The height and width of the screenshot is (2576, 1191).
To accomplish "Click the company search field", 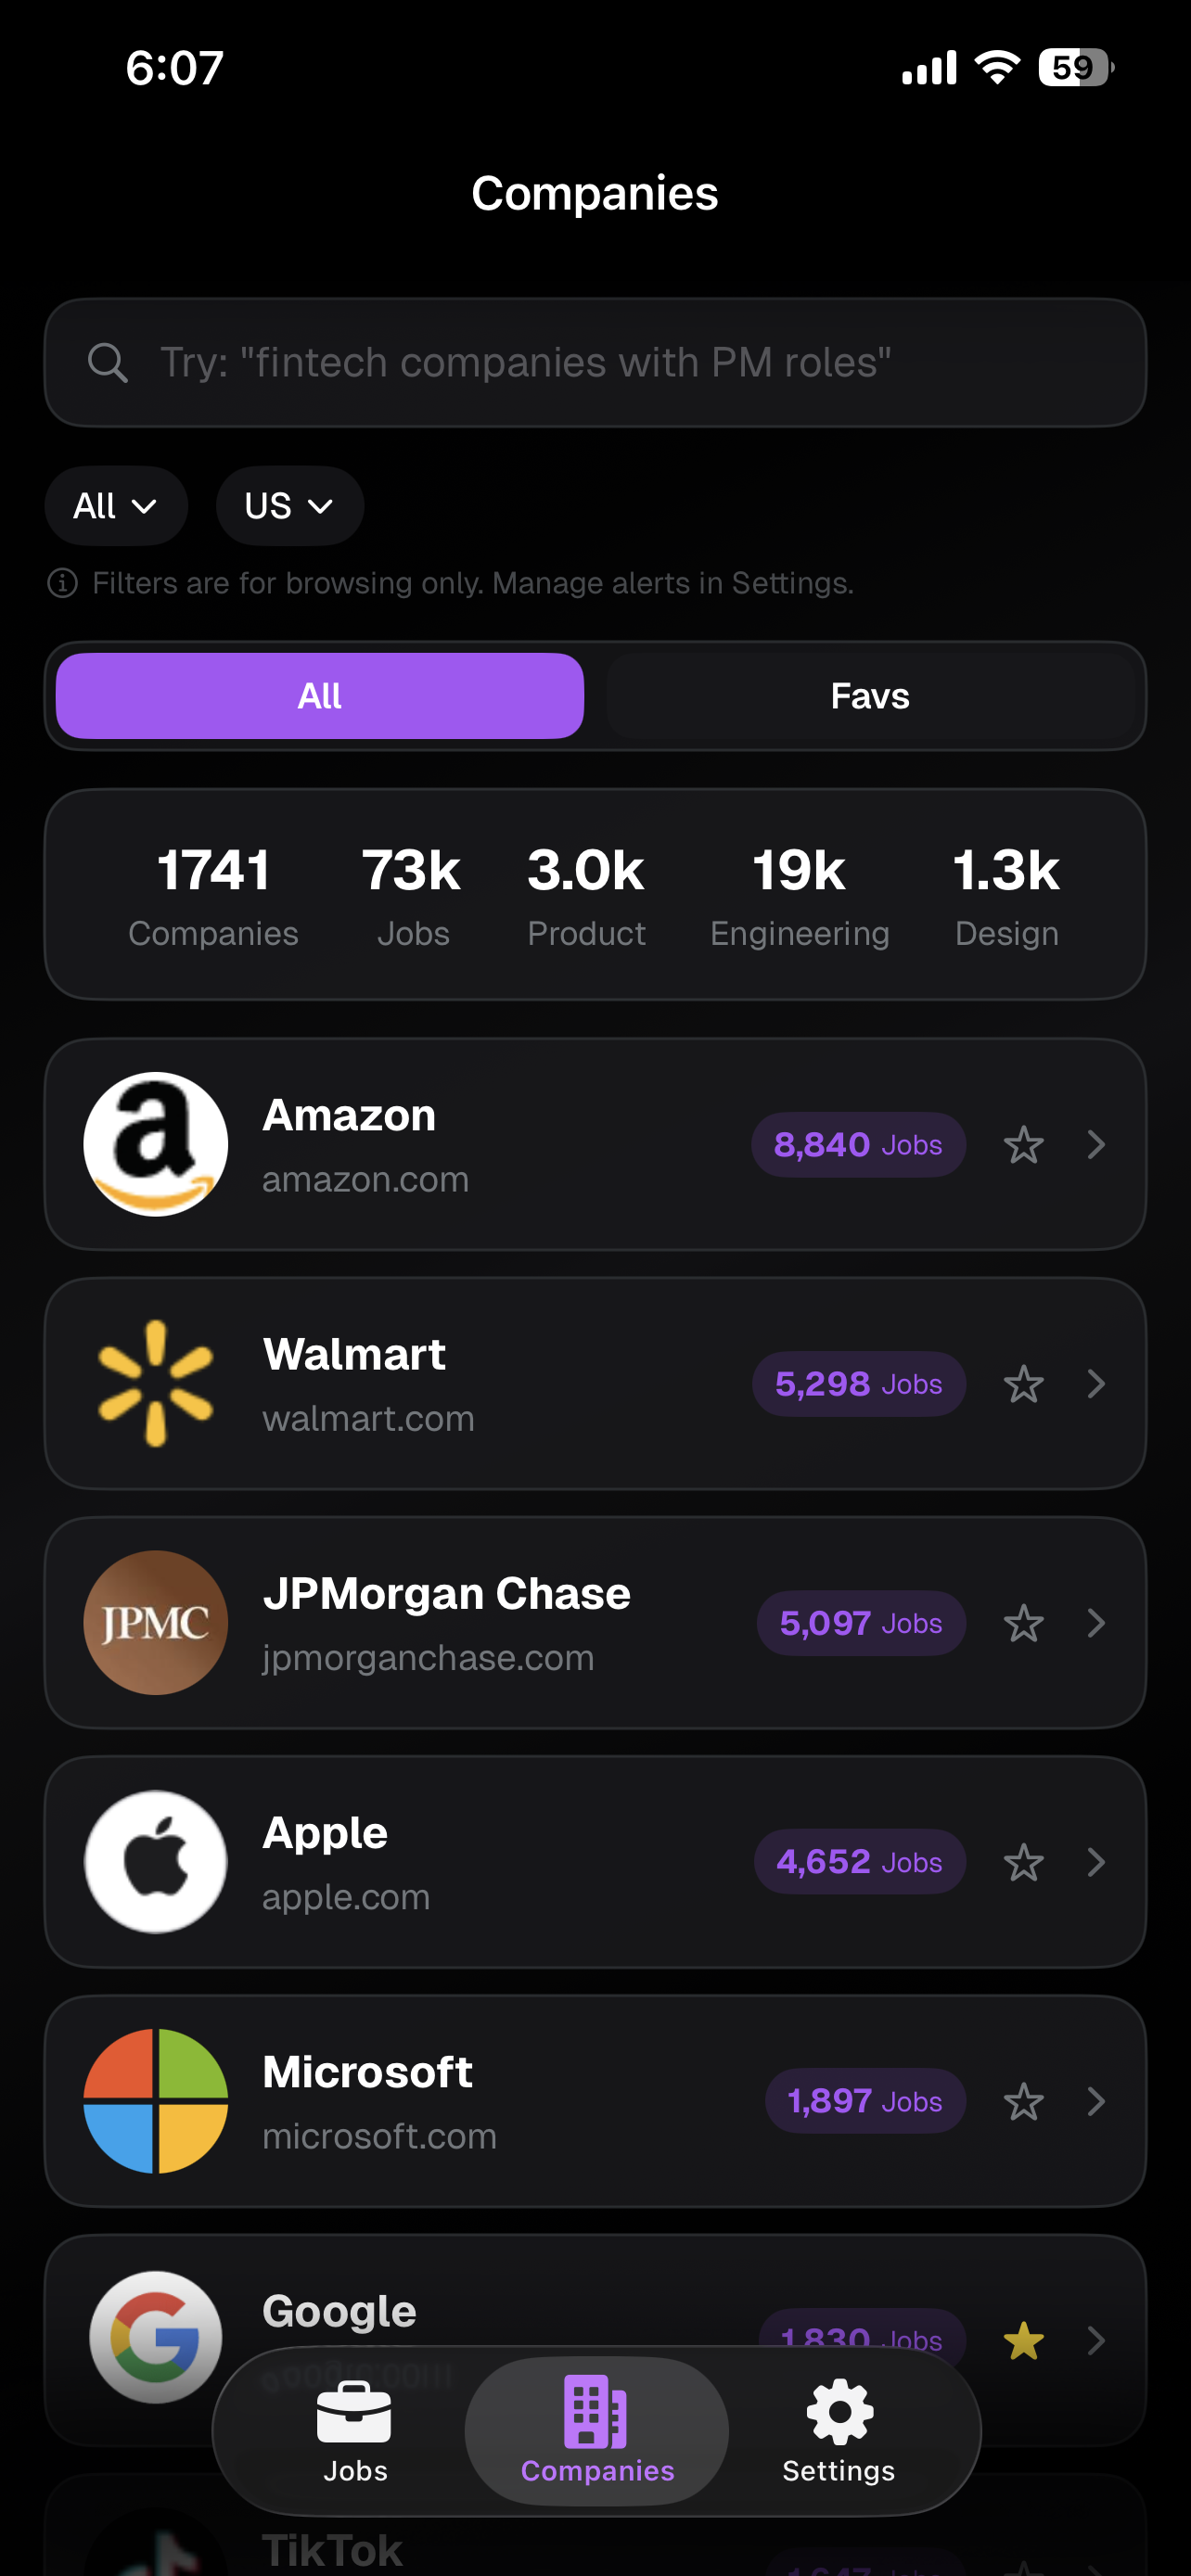I will (x=620, y=363).
